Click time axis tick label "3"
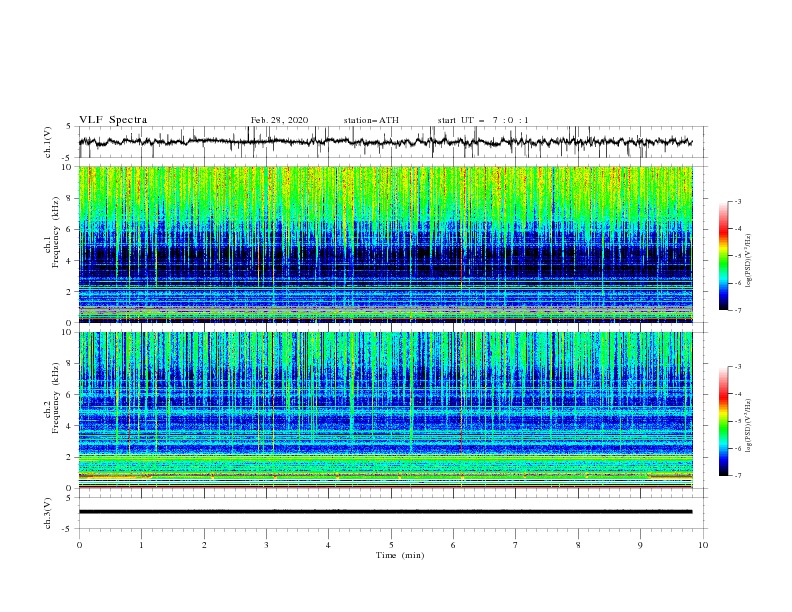Screen dimensions: 792x612 pyautogui.click(x=266, y=545)
